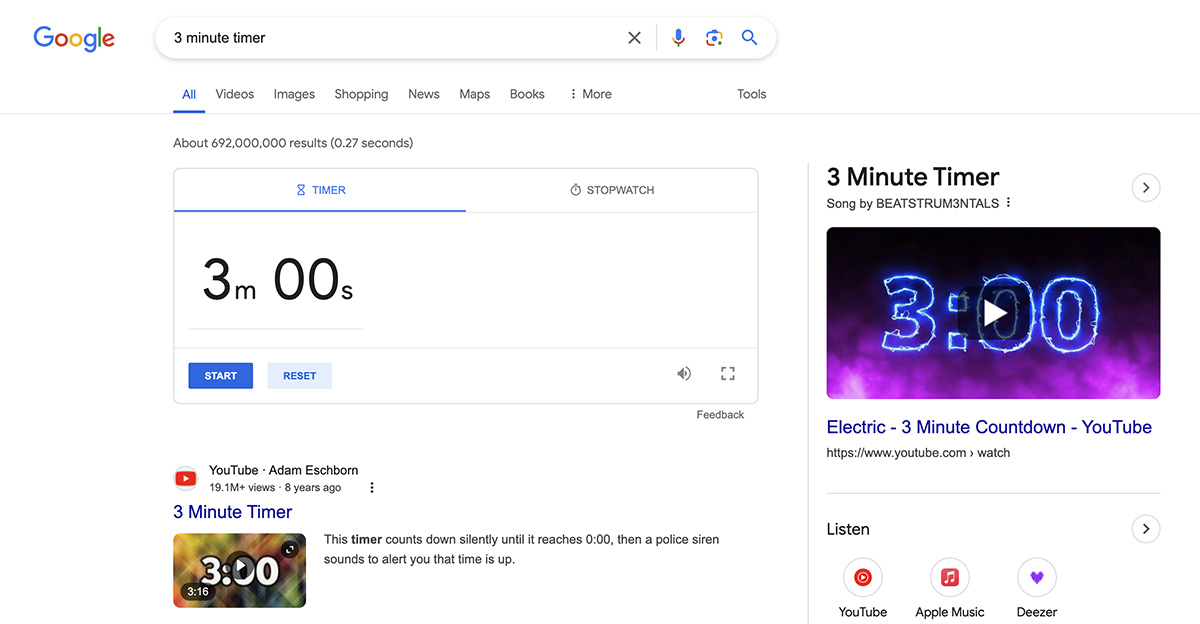Open the News results tab
Screen dimensions: 1200x624
pos(424,94)
